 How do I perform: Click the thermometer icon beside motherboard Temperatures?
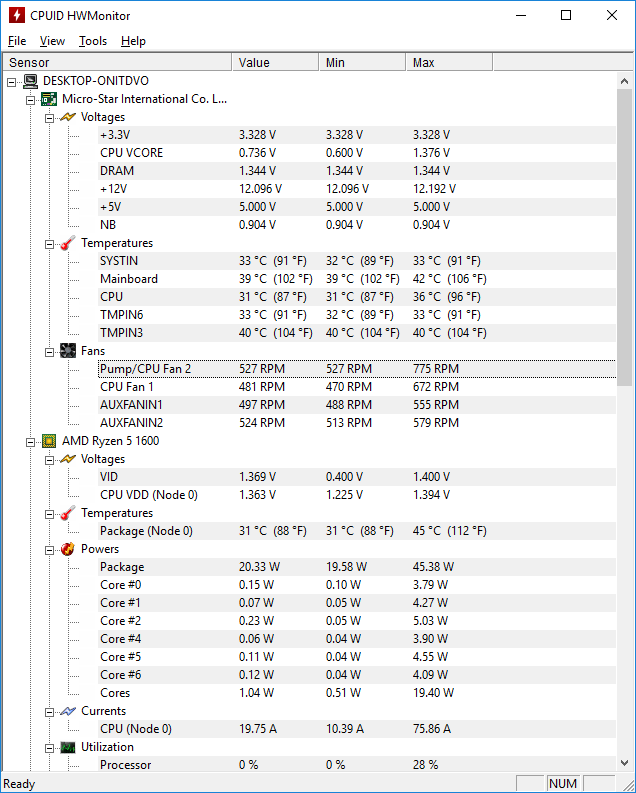click(67, 243)
